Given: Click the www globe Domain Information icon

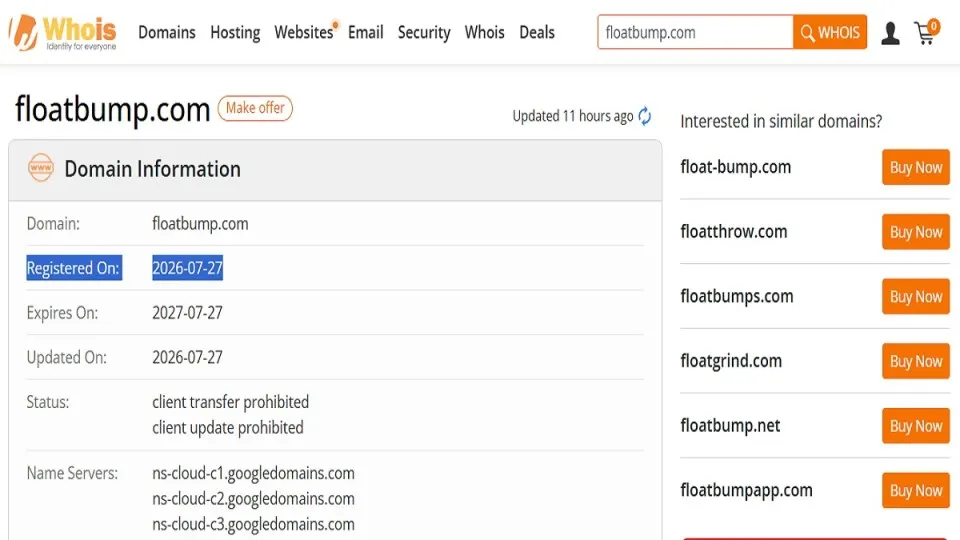Looking at the screenshot, I should click(x=41, y=168).
